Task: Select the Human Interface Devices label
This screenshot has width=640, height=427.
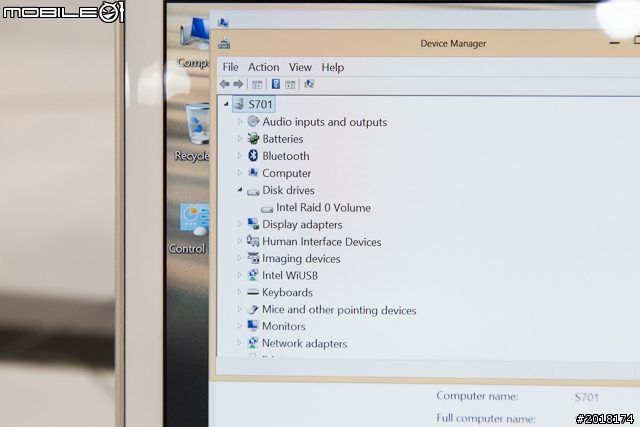Action: pos(322,242)
